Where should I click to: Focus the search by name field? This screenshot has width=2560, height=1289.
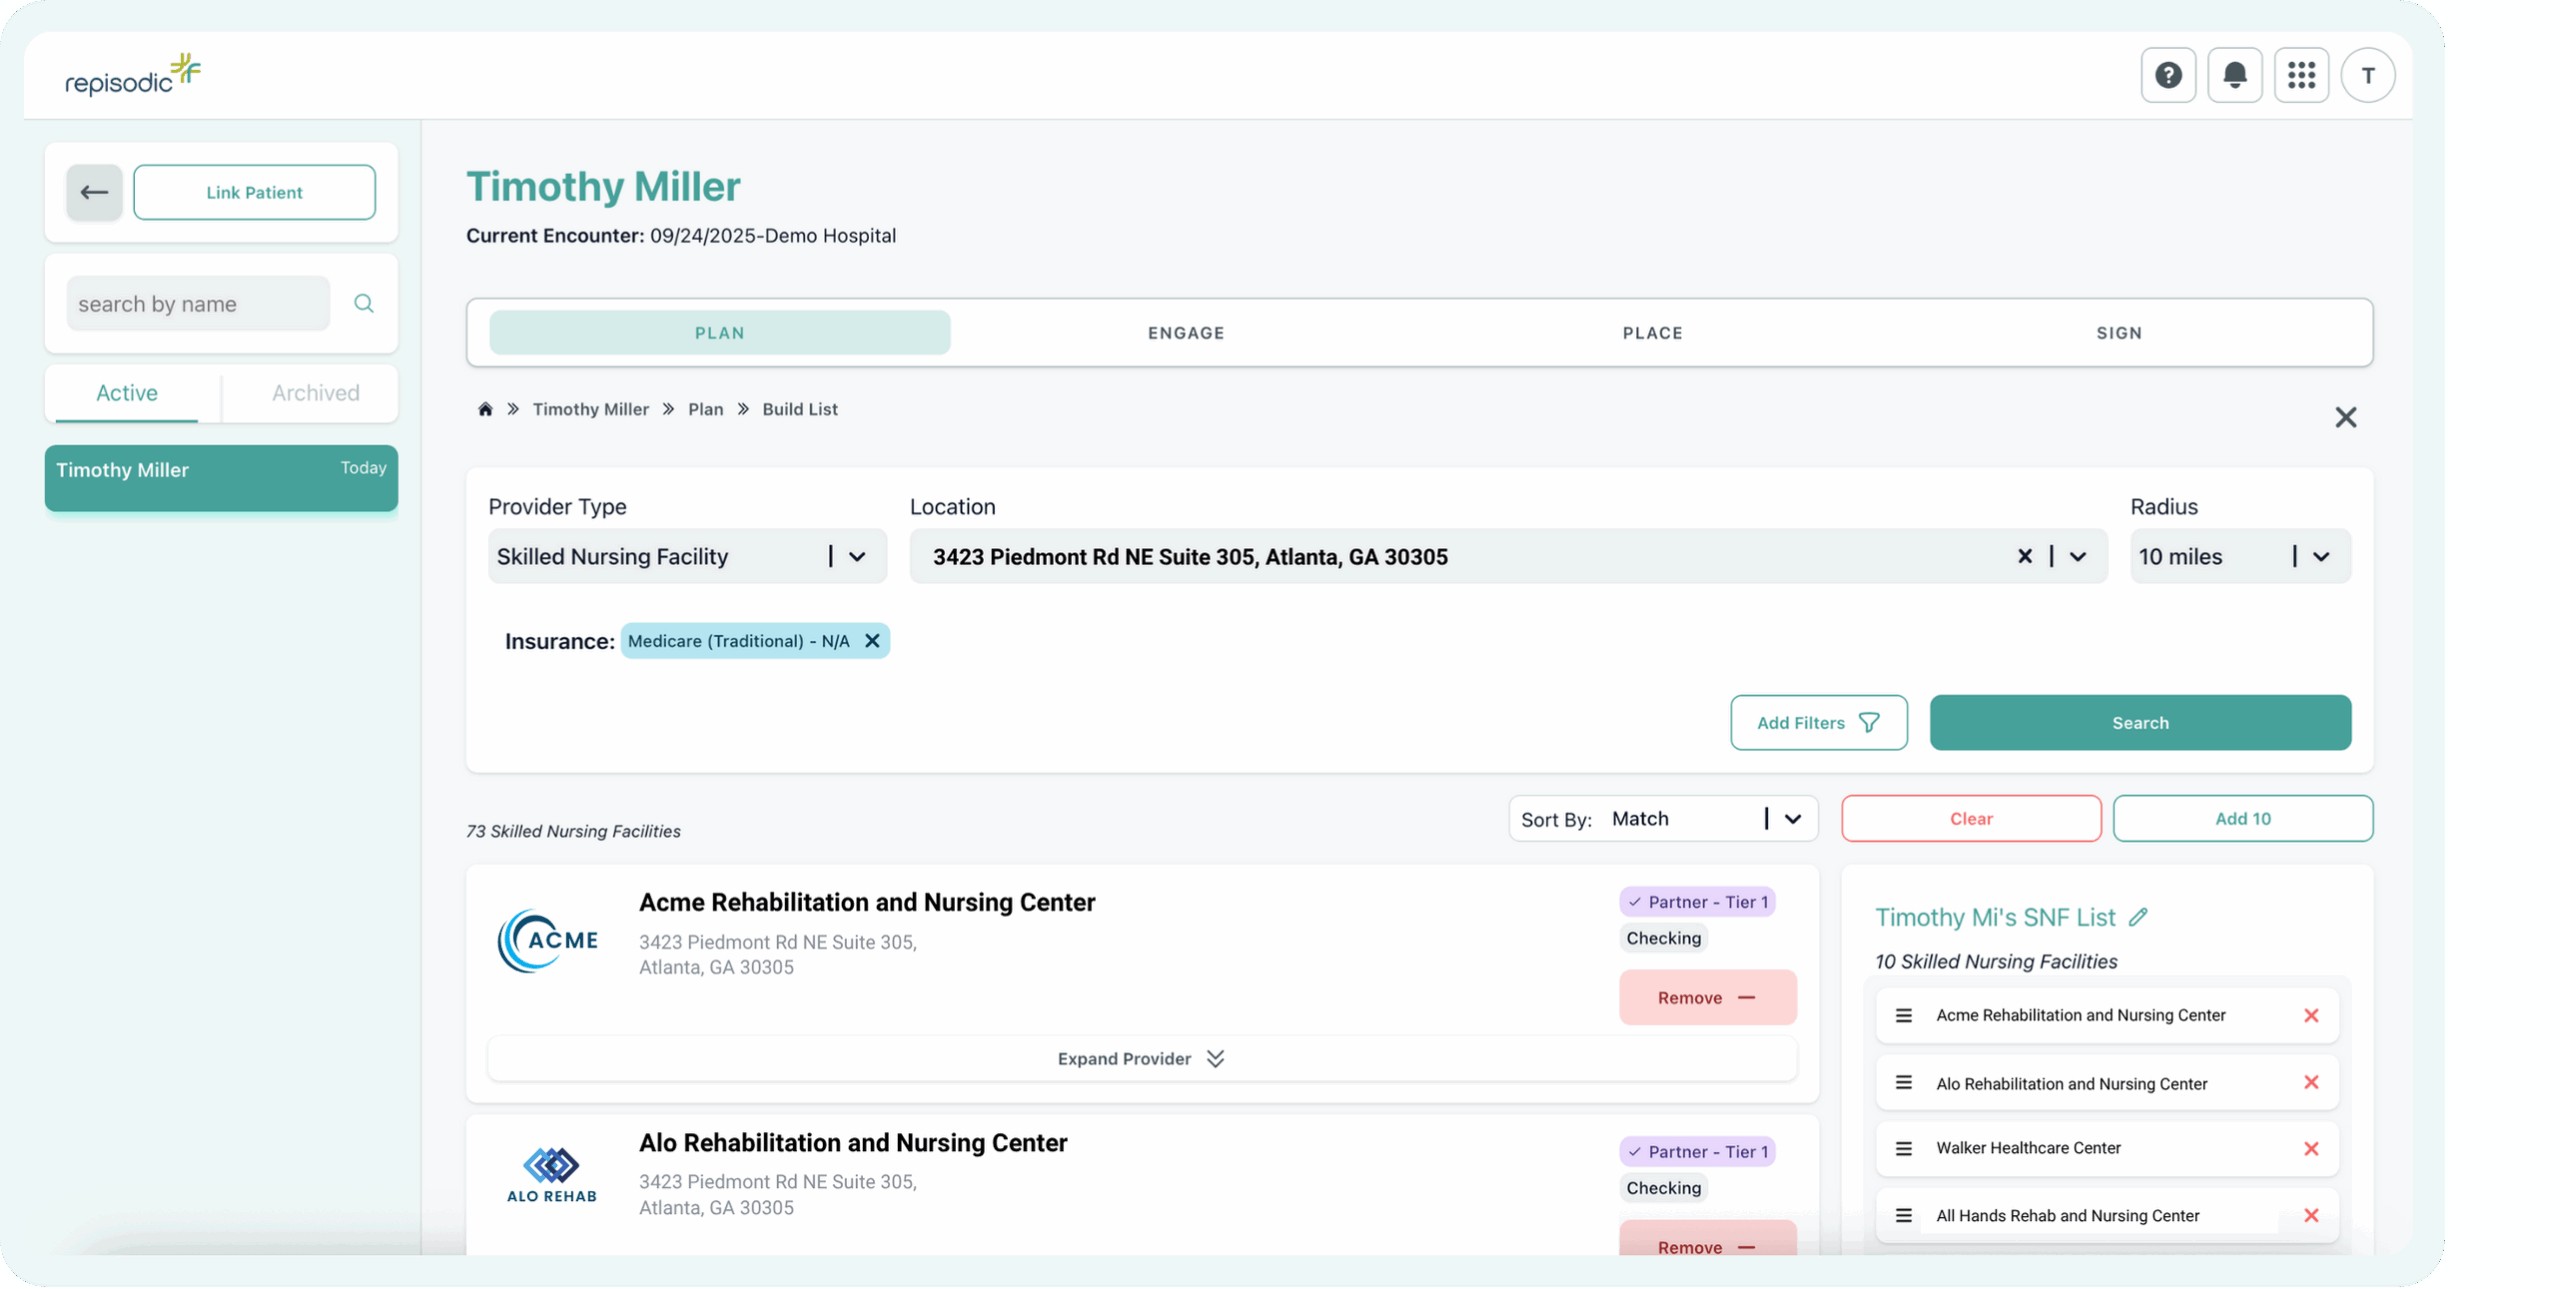click(x=198, y=304)
